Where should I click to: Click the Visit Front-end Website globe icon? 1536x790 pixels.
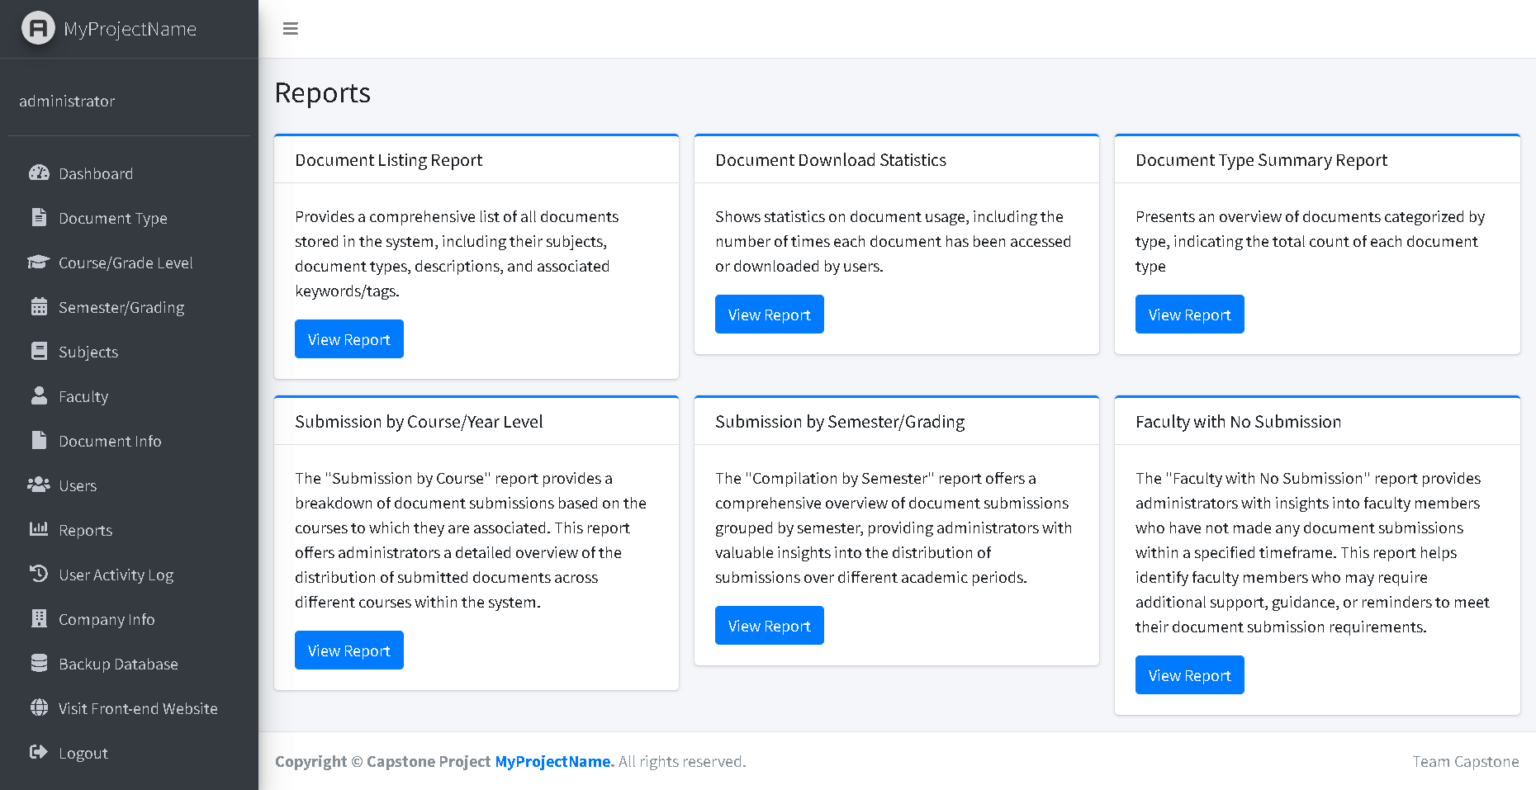click(x=39, y=708)
